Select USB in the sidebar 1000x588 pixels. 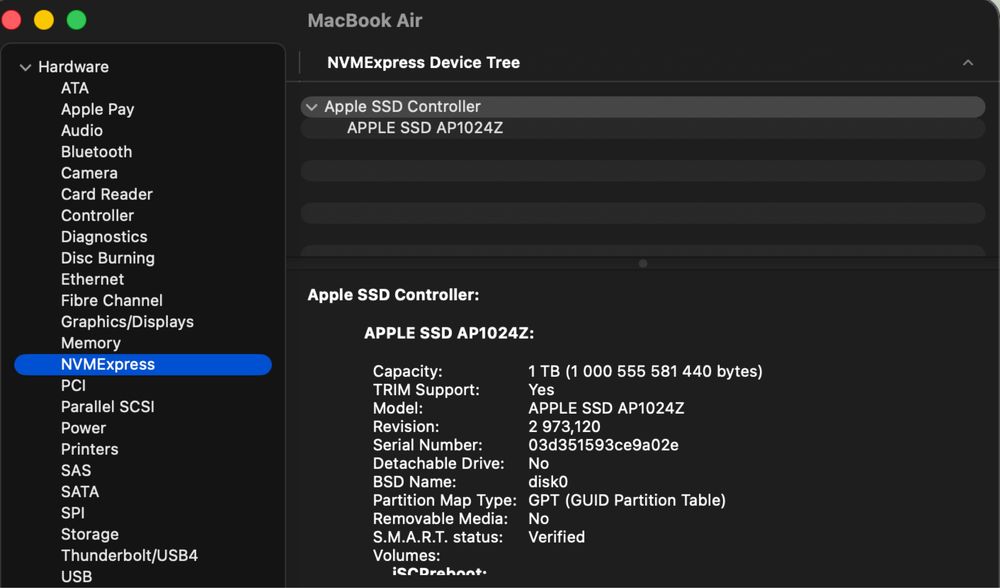[x=77, y=577]
